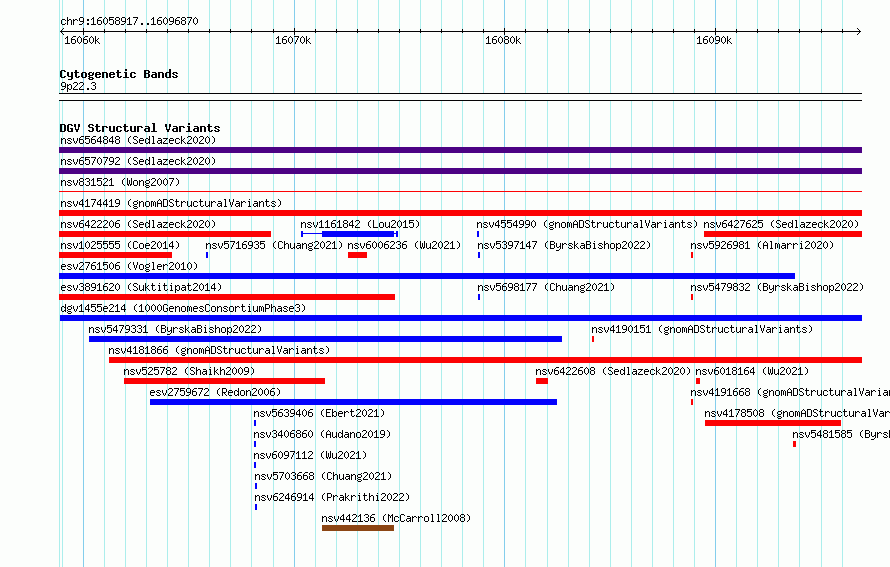Select the blue bar under dgv1455e214

(x=460, y=318)
